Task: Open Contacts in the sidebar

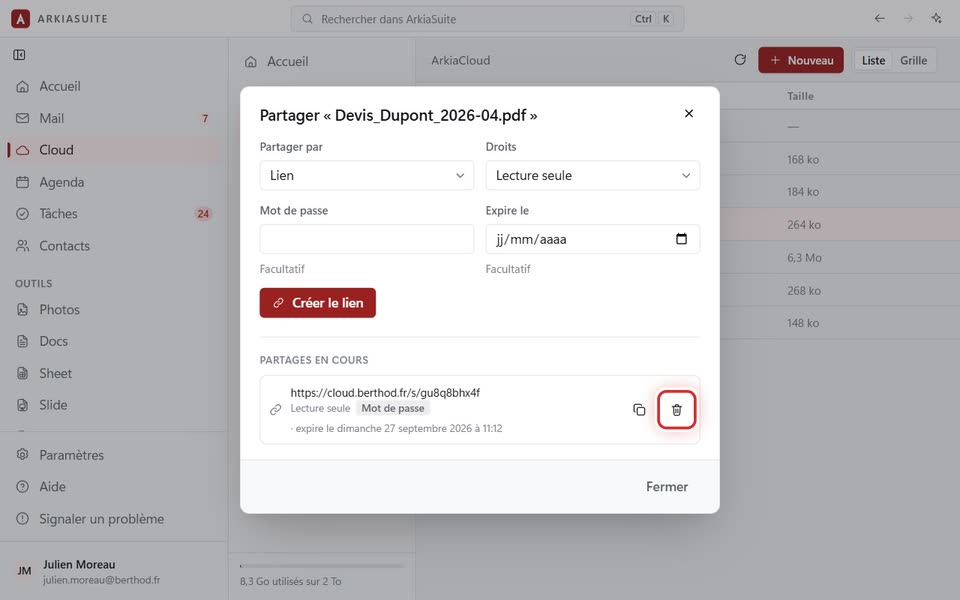Action: [114, 246]
